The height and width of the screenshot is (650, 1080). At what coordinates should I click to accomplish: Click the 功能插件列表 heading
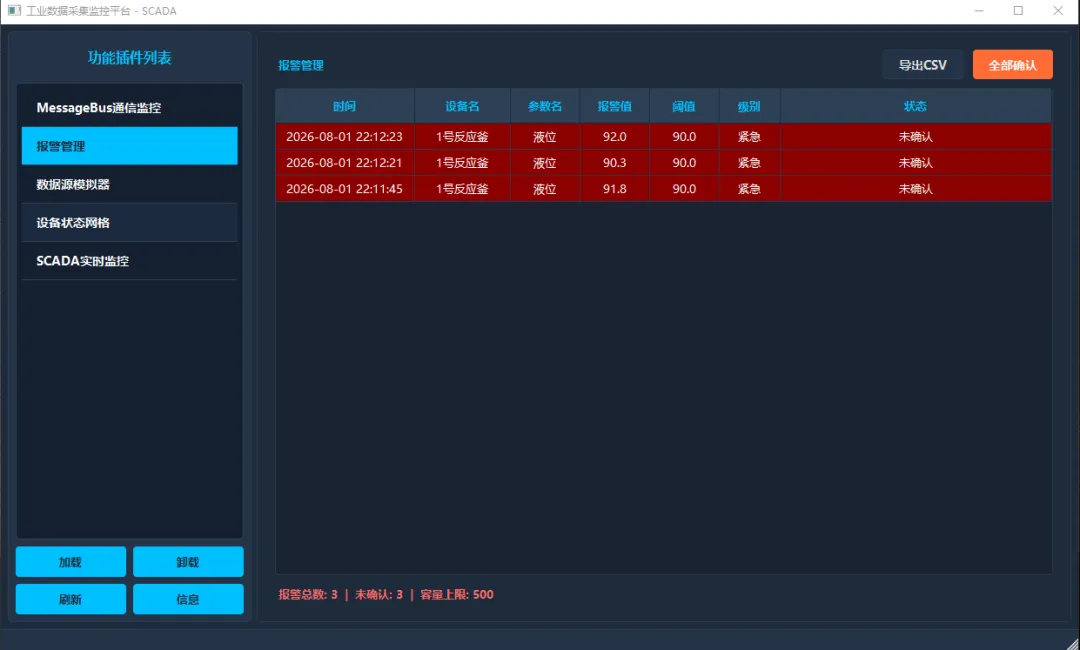coord(129,58)
